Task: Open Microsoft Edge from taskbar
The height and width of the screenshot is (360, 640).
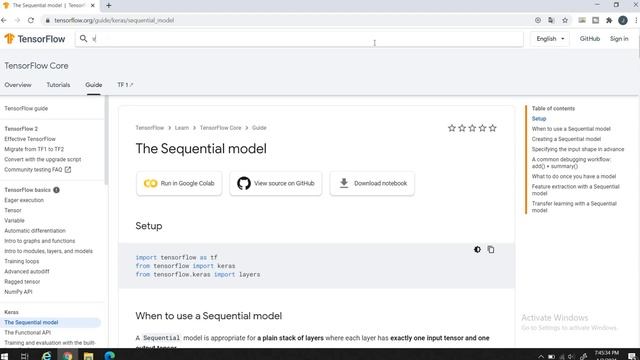Action: (x=109, y=356)
